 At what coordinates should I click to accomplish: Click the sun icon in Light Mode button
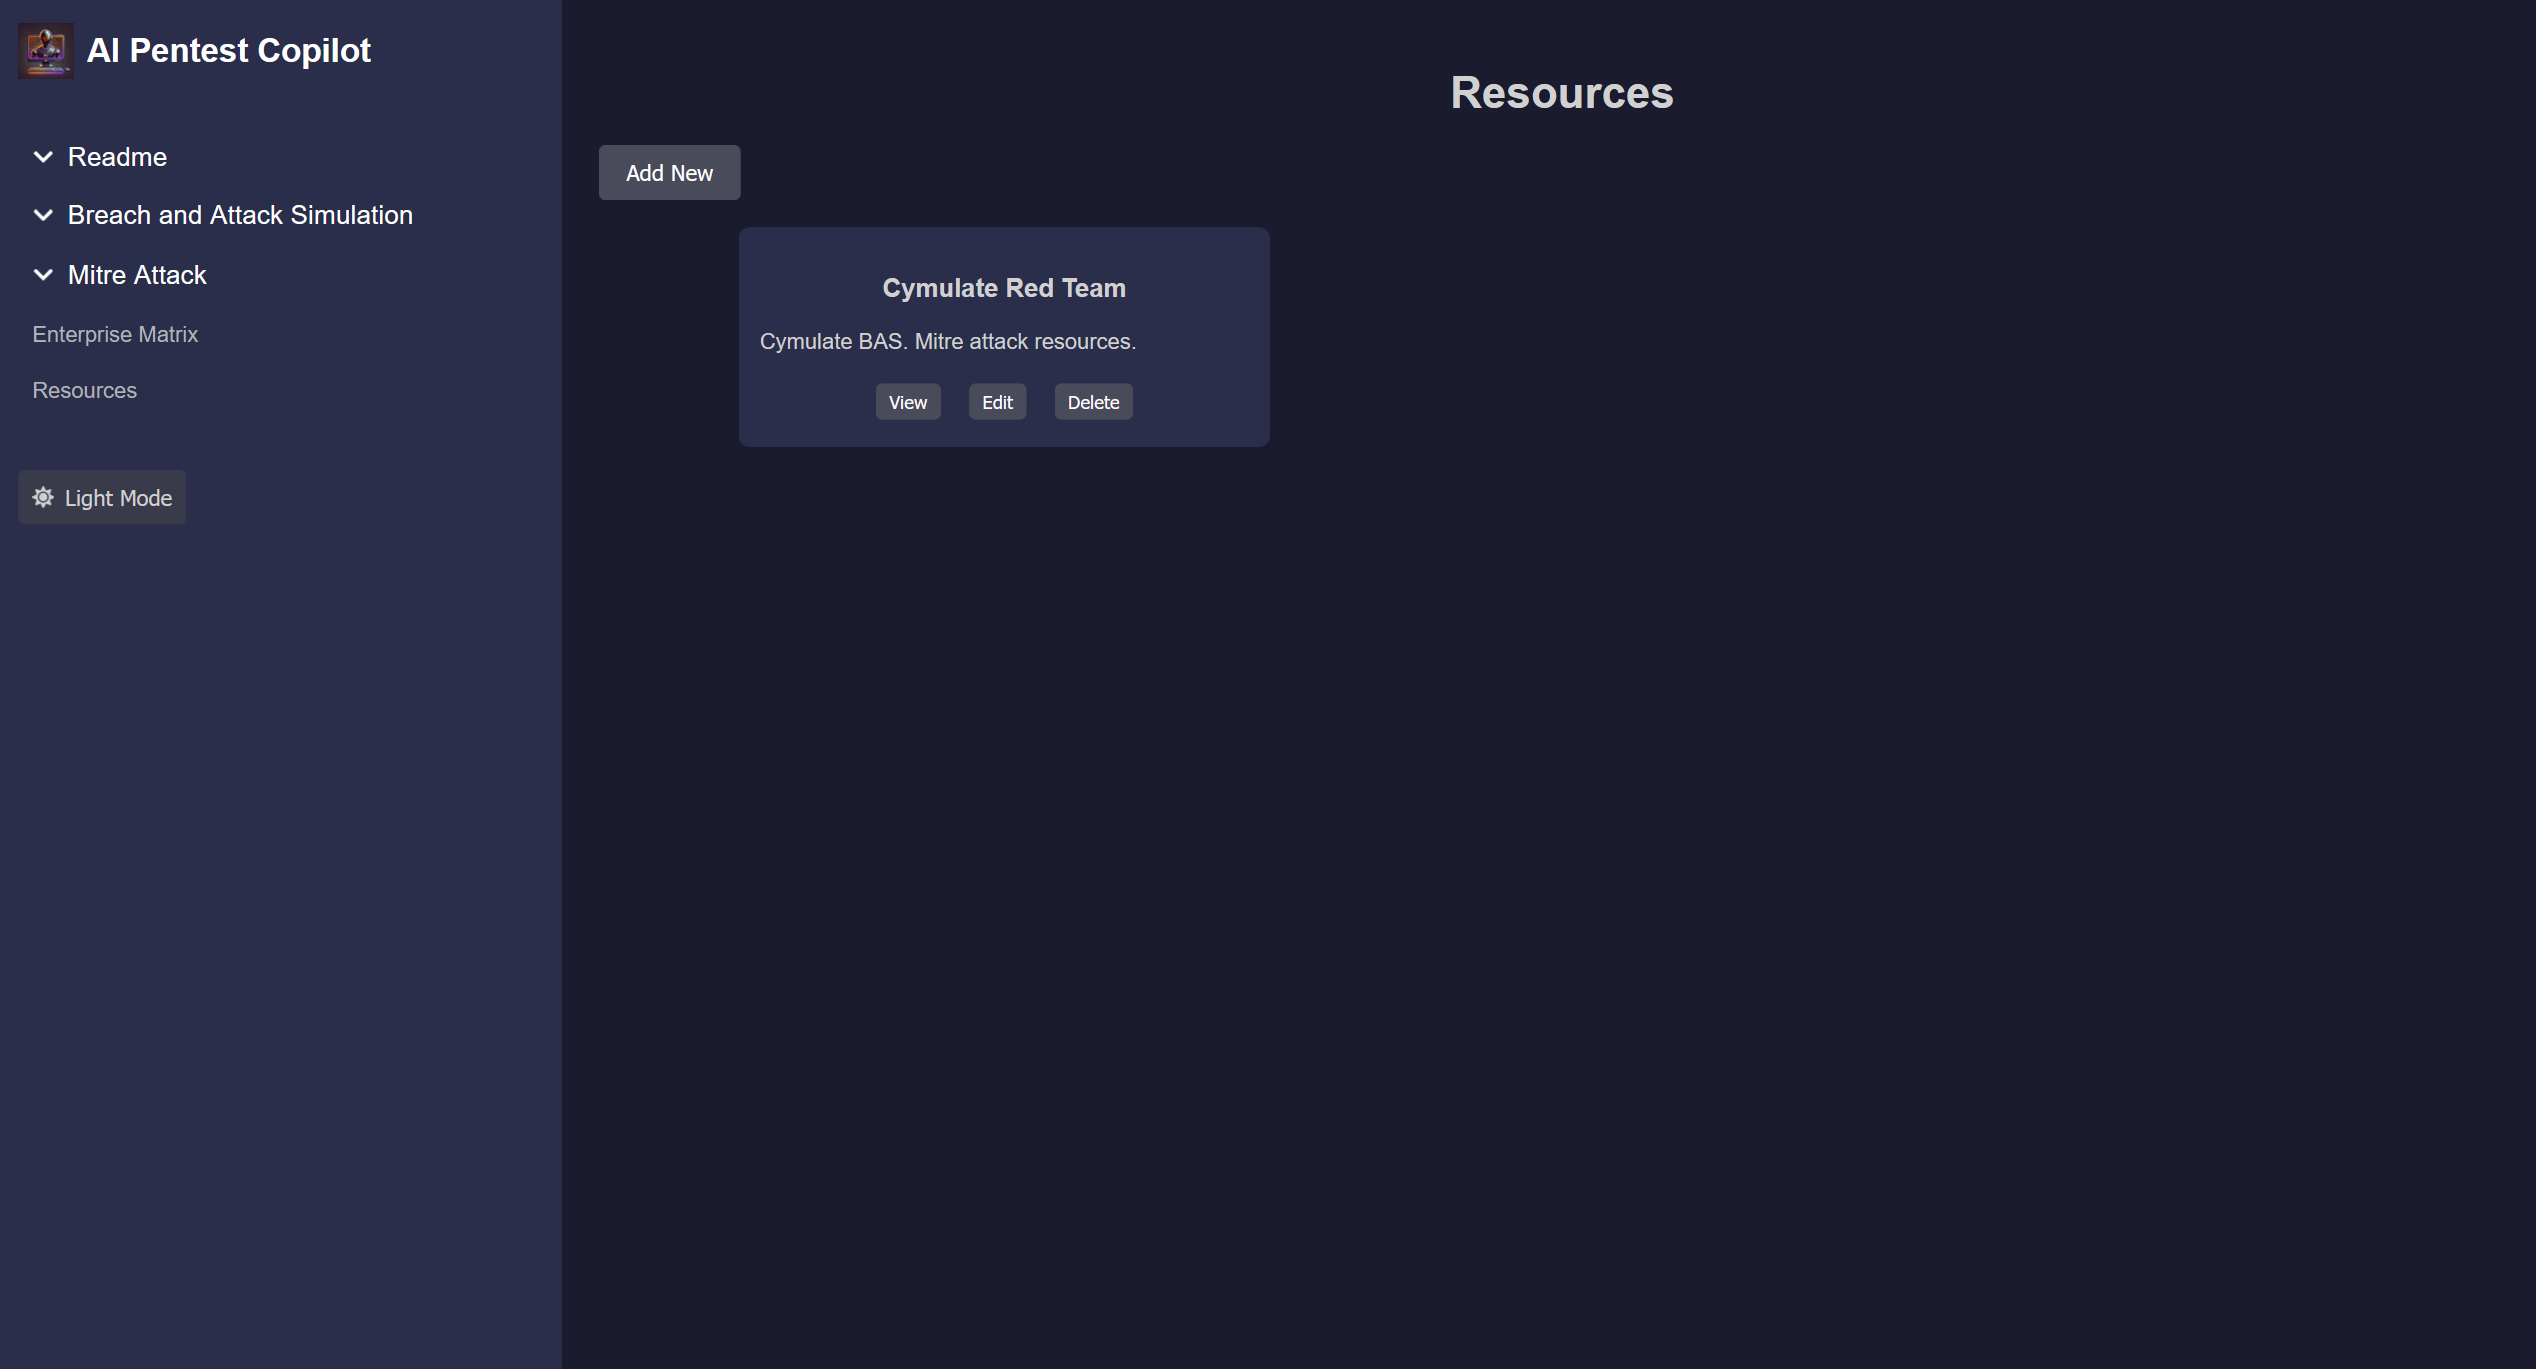click(43, 497)
